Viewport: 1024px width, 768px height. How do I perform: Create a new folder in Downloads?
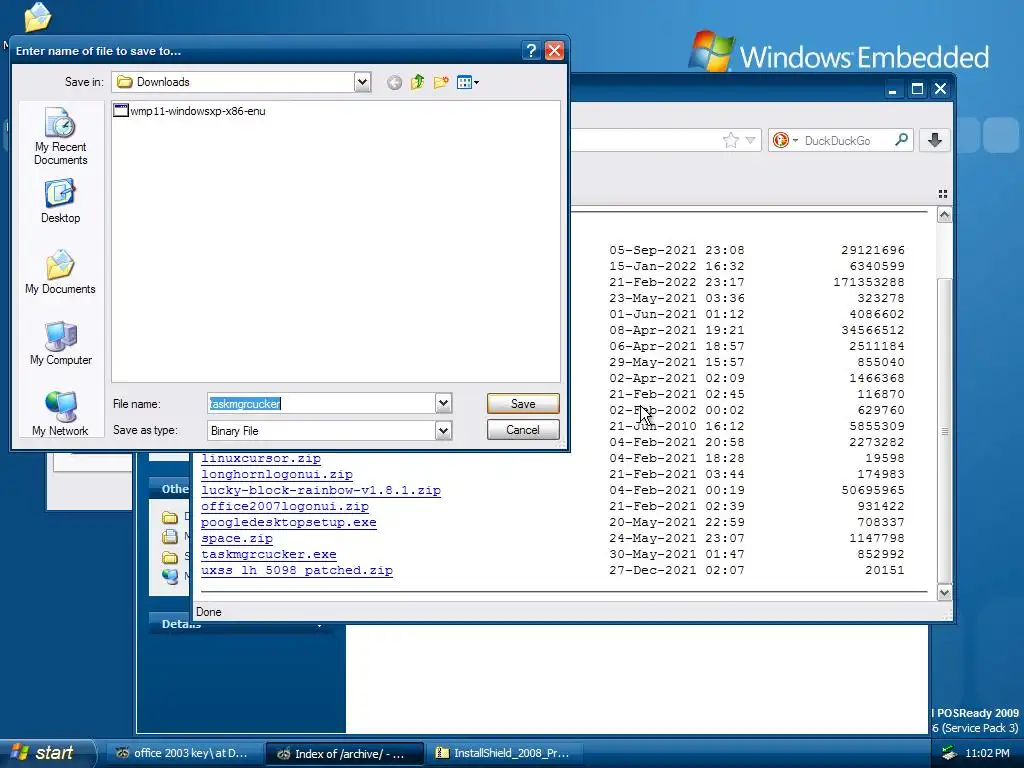(441, 82)
